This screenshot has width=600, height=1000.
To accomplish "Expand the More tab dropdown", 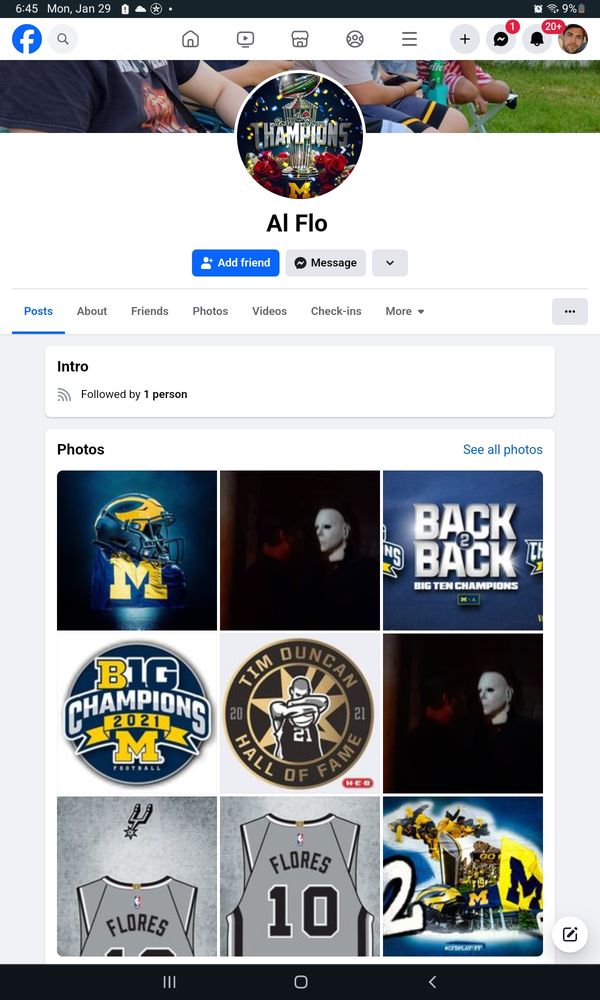I will [x=405, y=311].
